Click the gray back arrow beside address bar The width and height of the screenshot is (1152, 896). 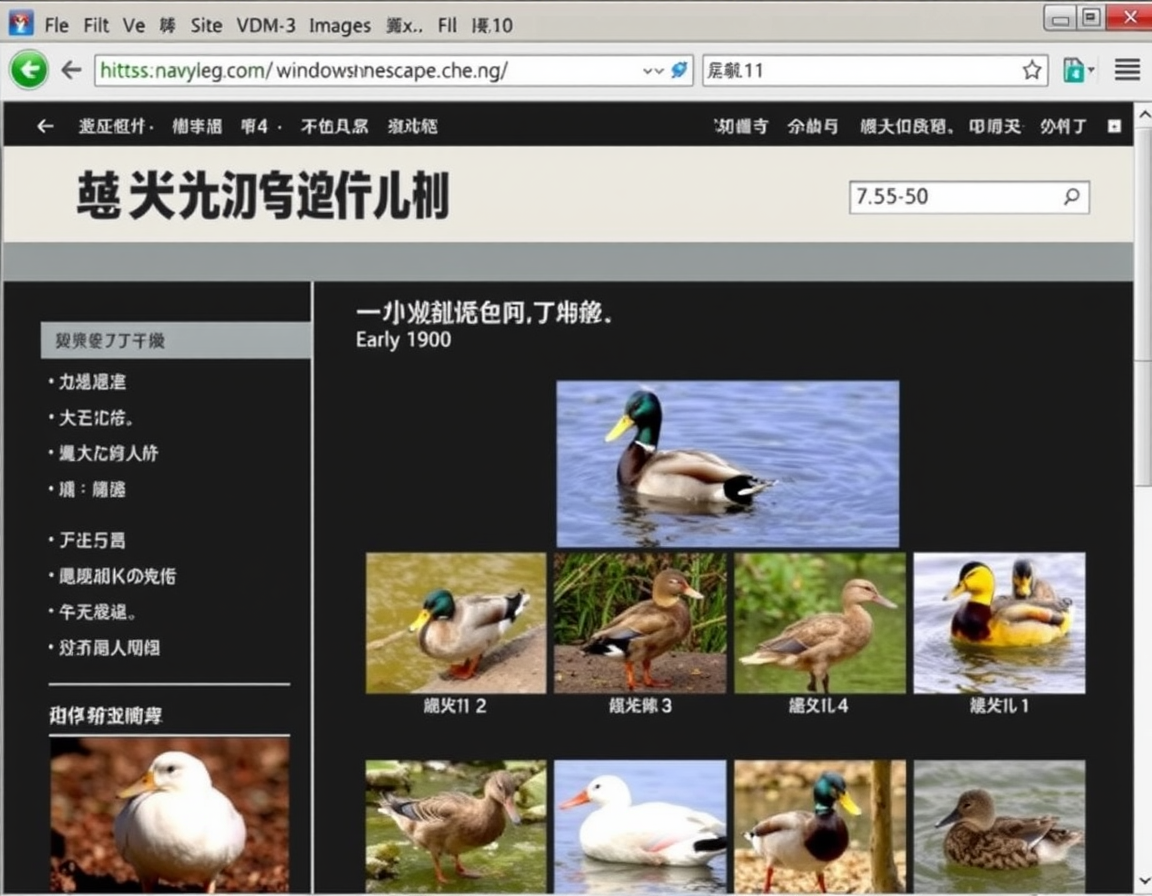pyautogui.click(x=71, y=71)
